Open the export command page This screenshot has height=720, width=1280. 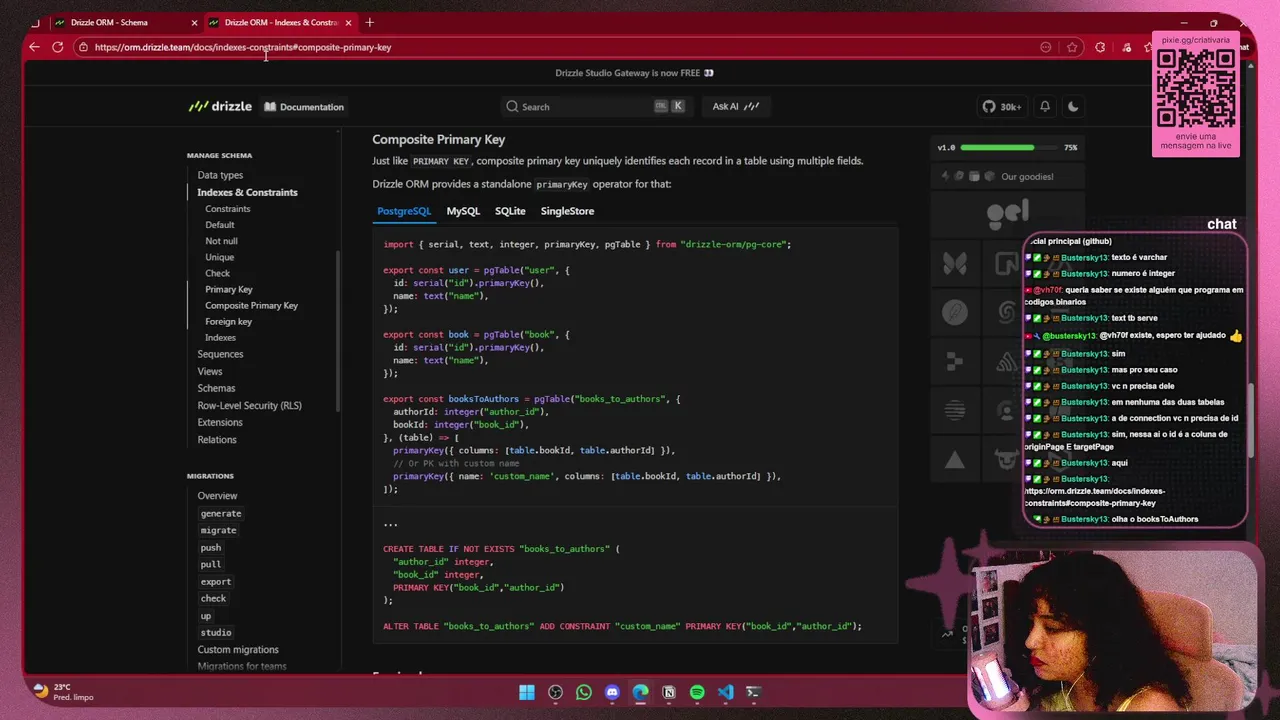click(215, 581)
